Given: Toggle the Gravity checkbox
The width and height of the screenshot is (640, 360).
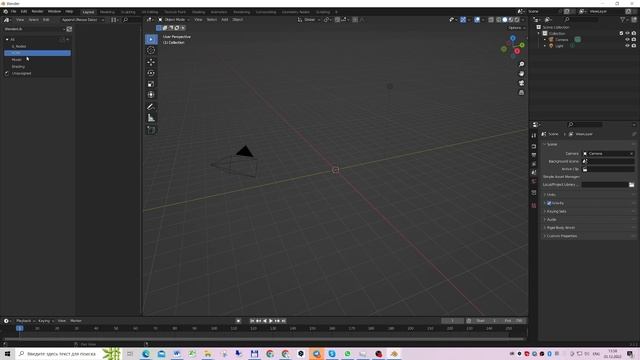Looking at the screenshot, I should tap(549, 203).
